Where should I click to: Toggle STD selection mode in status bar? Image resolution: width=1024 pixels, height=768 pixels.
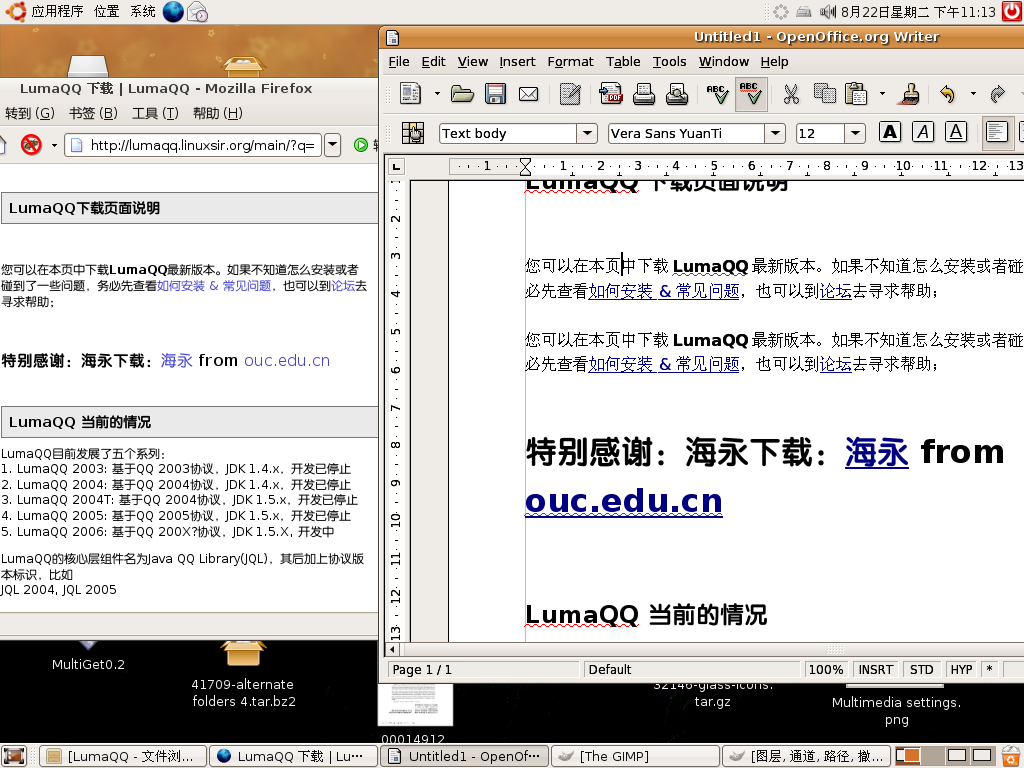coord(921,669)
